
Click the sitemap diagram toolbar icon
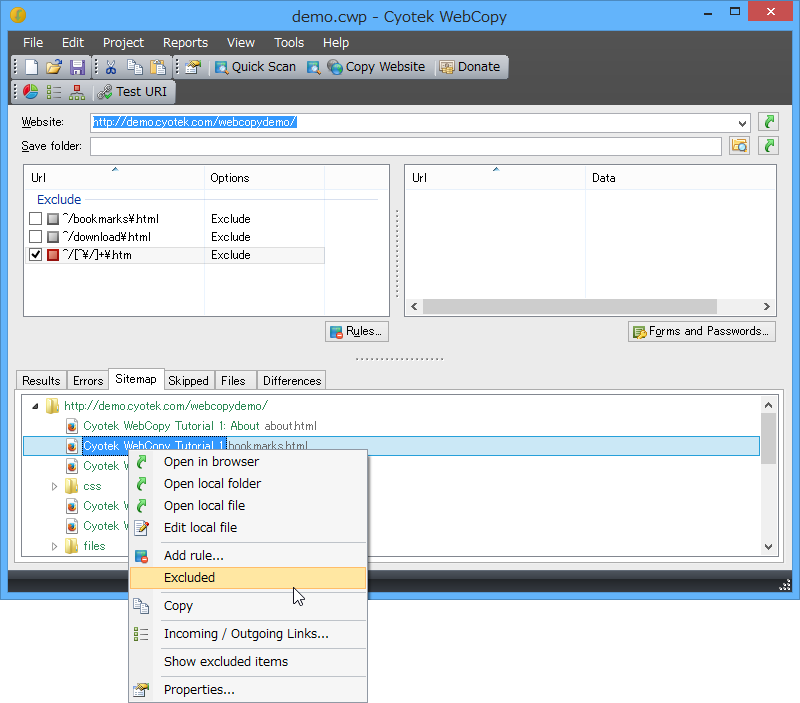[77, 92]
